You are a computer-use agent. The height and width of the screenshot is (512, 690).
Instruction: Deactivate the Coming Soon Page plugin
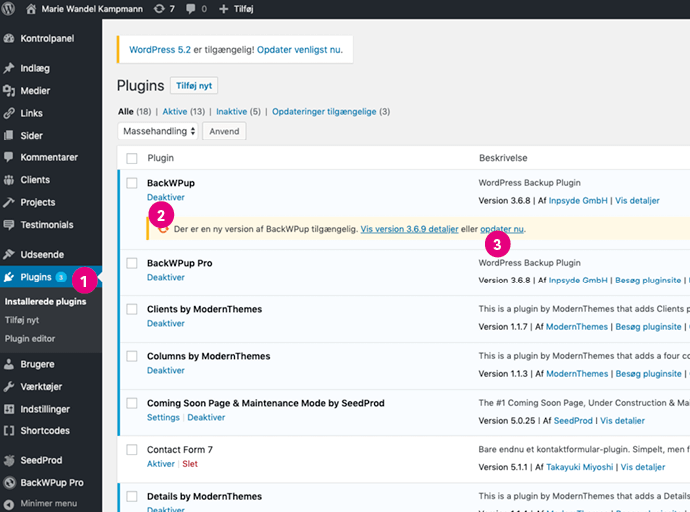pyautogui.click(x=206, y=417)
